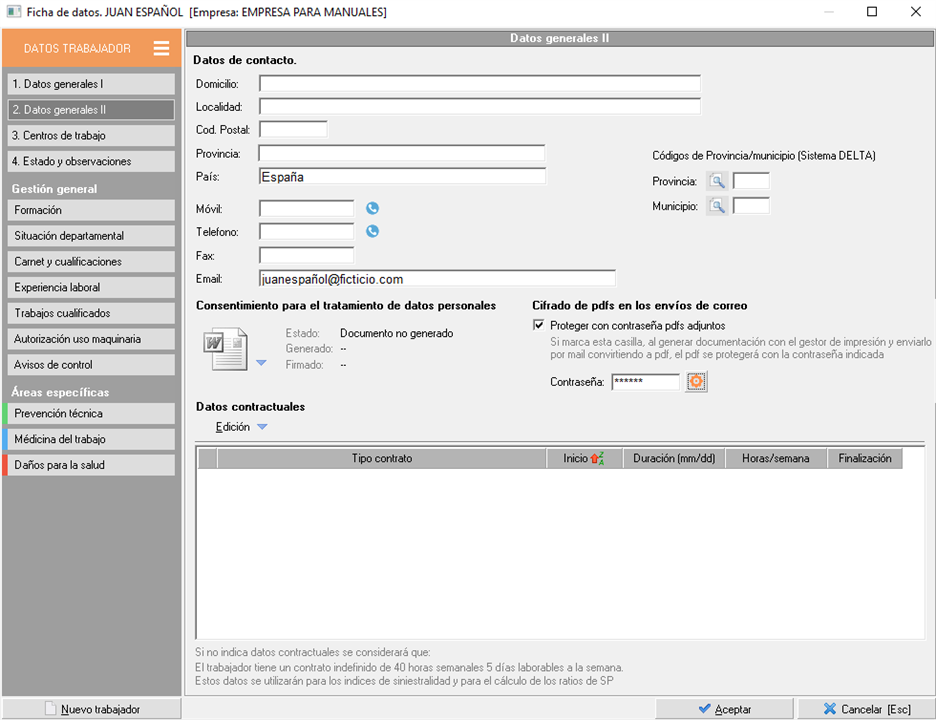
Task: Click the orange password generator icon
Action: pyautogui.click(x=697, y=382)
